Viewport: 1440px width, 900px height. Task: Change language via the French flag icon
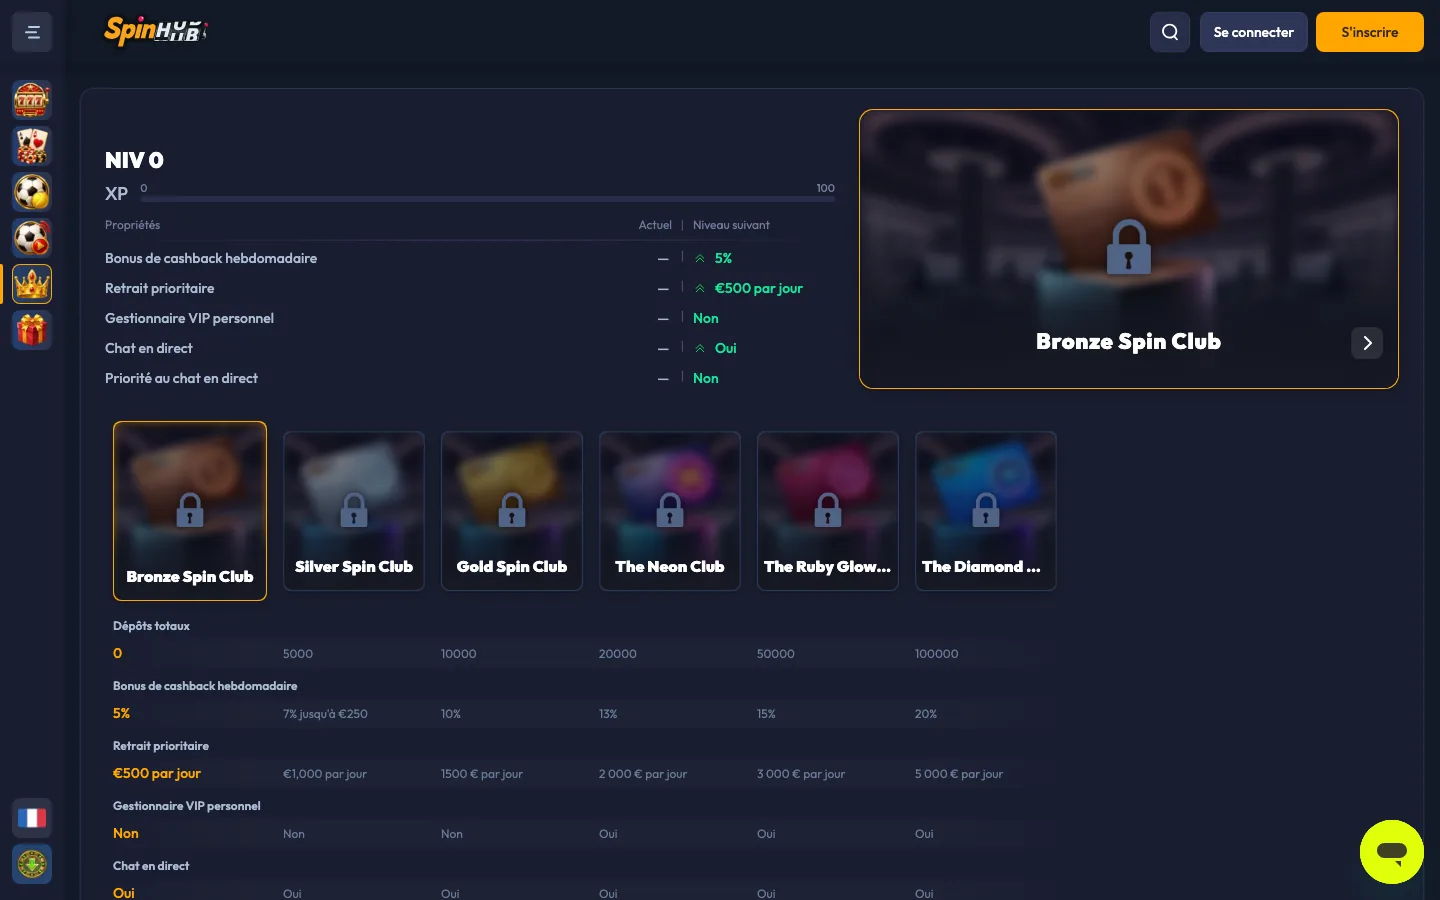tap(32, 818)
